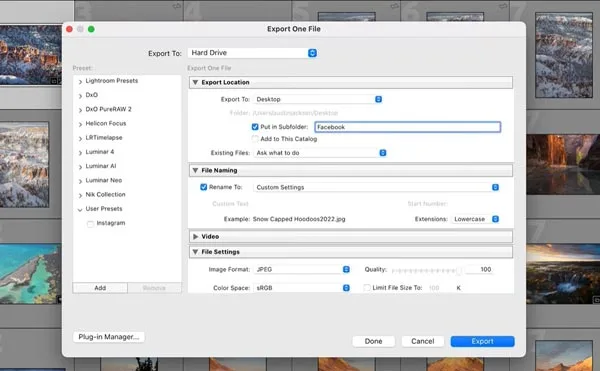Image resolution: width=600 pixels, height=371 pixels.
Task: Expand the Luminar 4 preset group
Action: pos(80,152)
